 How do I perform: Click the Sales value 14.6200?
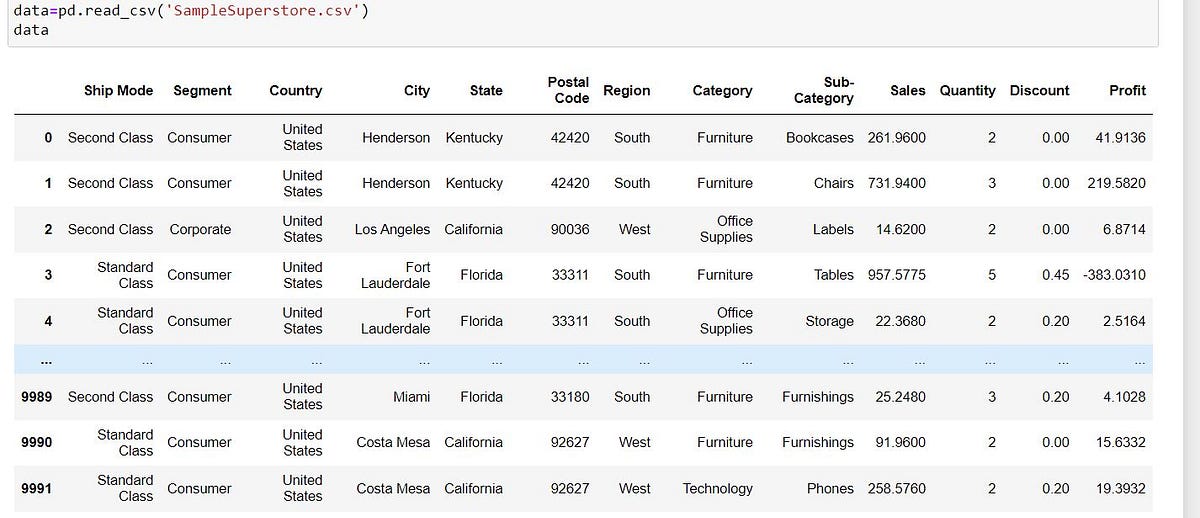(901, 229)
